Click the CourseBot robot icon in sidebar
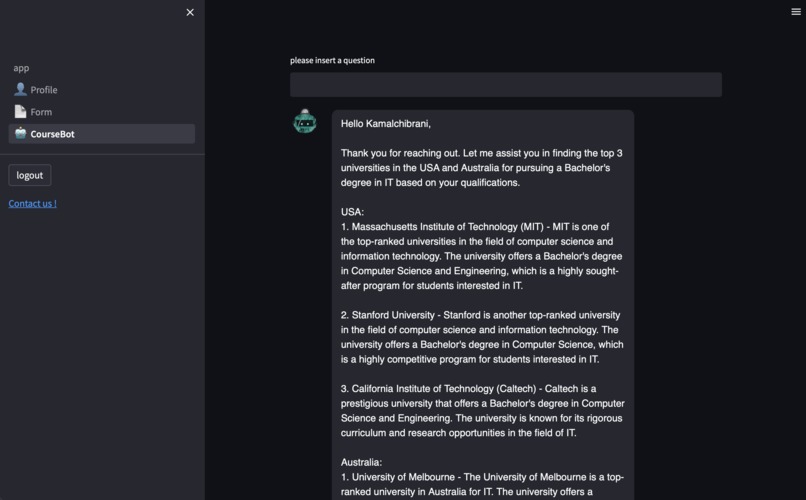 coord(21,134)
